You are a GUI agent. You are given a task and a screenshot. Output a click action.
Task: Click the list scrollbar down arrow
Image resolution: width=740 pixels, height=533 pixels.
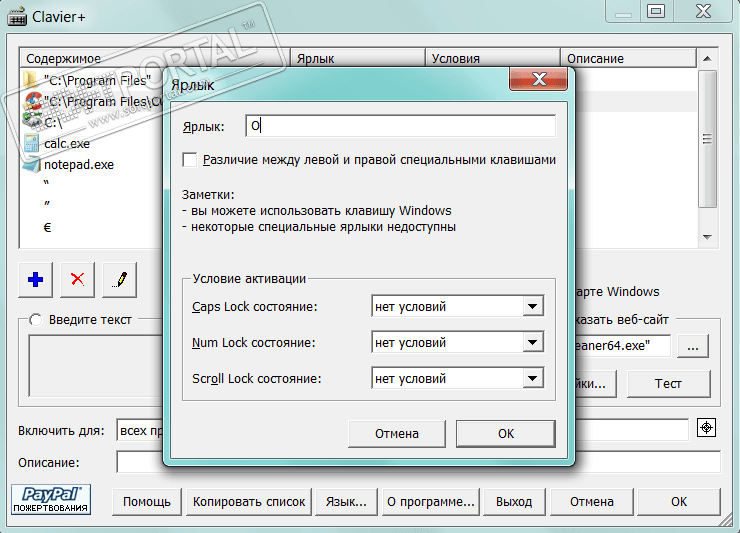707,237
